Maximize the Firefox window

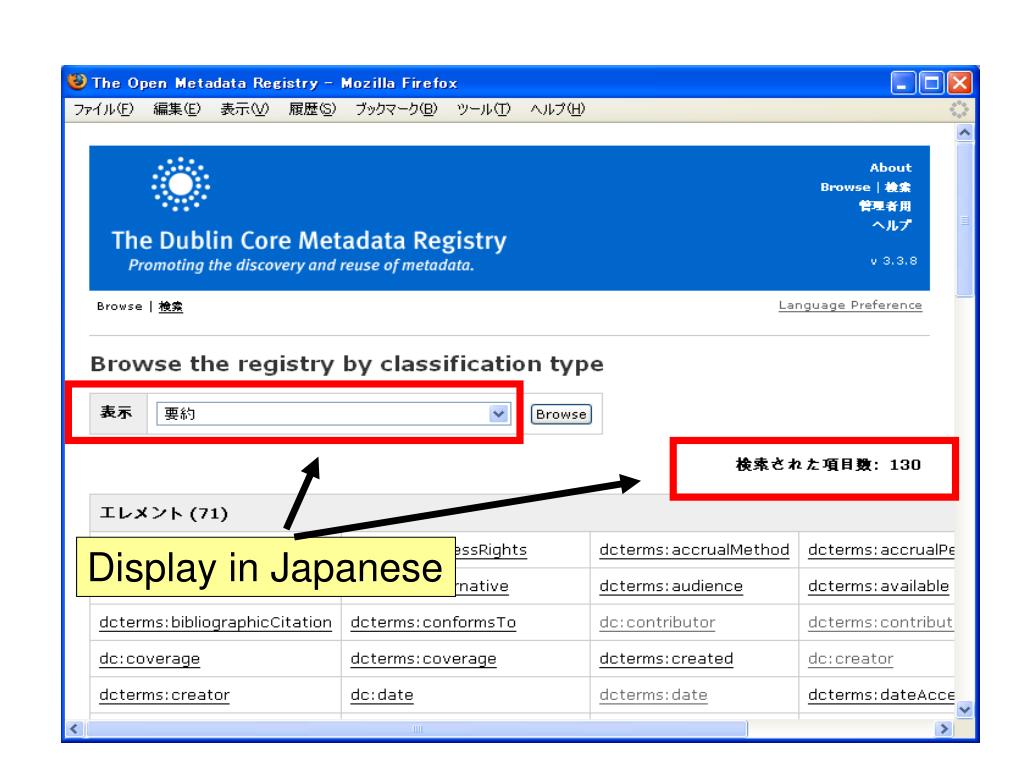[x=931, y=83]
